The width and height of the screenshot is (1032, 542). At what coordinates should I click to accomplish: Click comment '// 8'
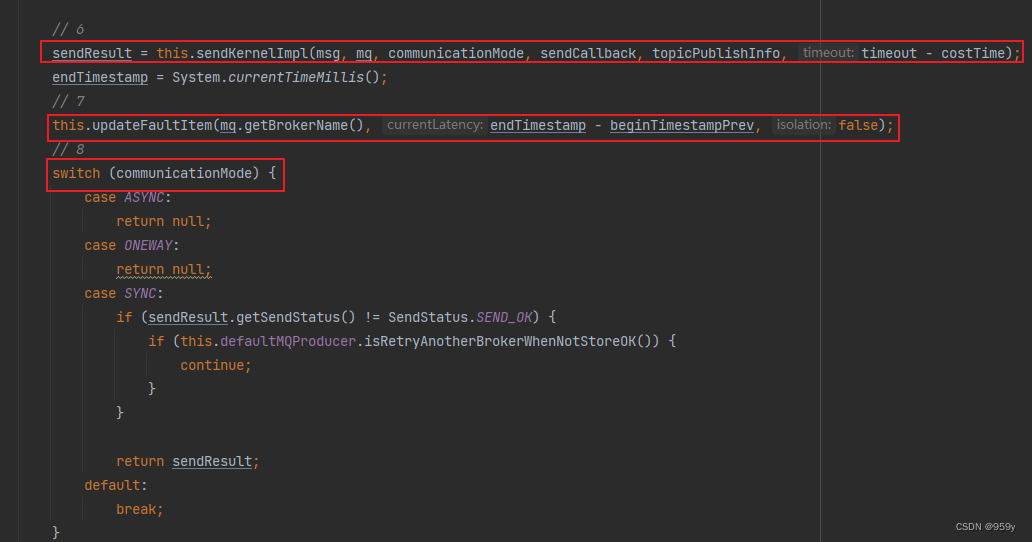(x=68, y=149)
